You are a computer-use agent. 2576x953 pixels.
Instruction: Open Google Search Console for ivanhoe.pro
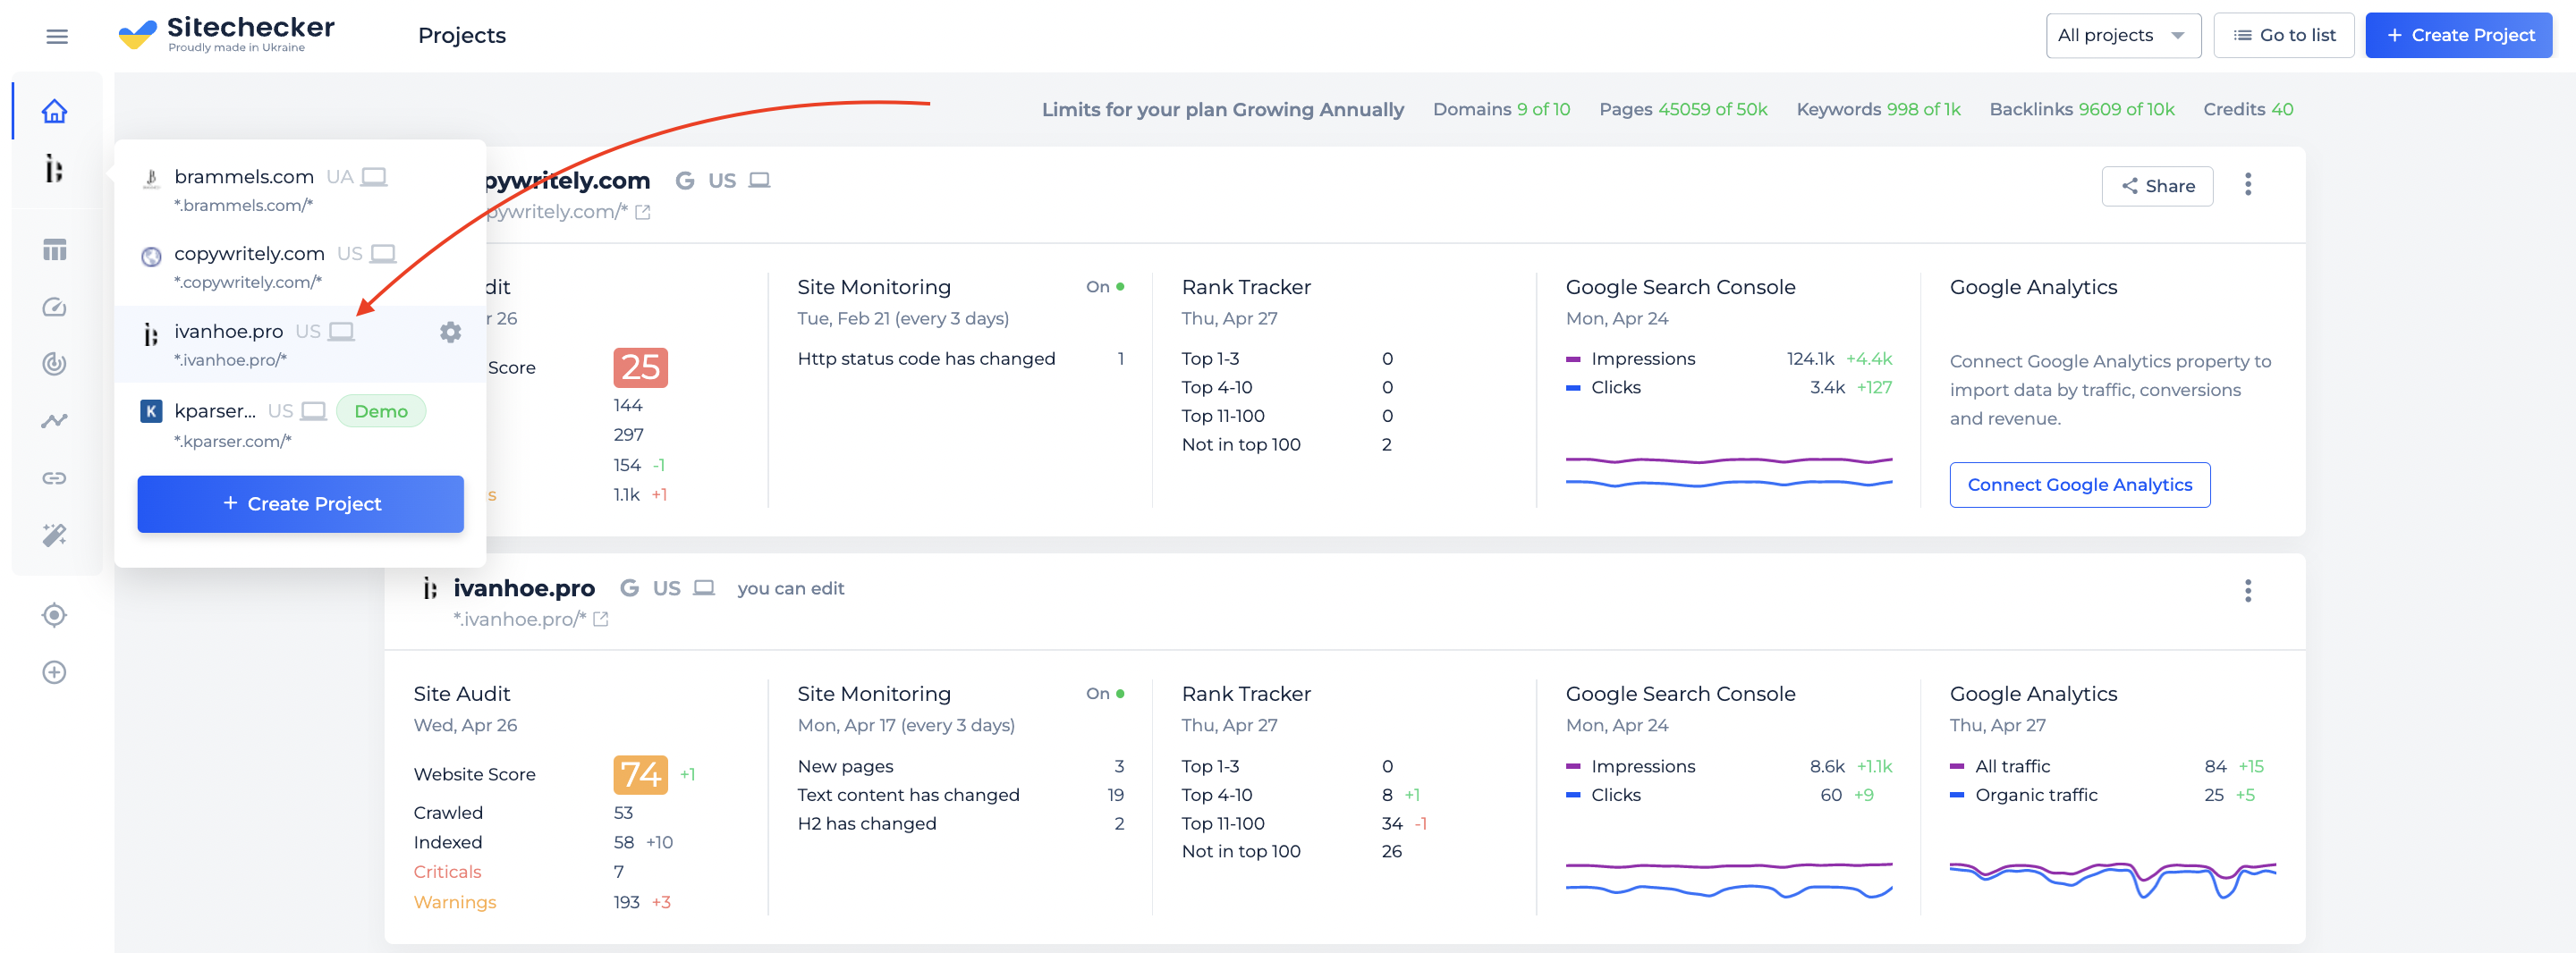[1680, 694]
